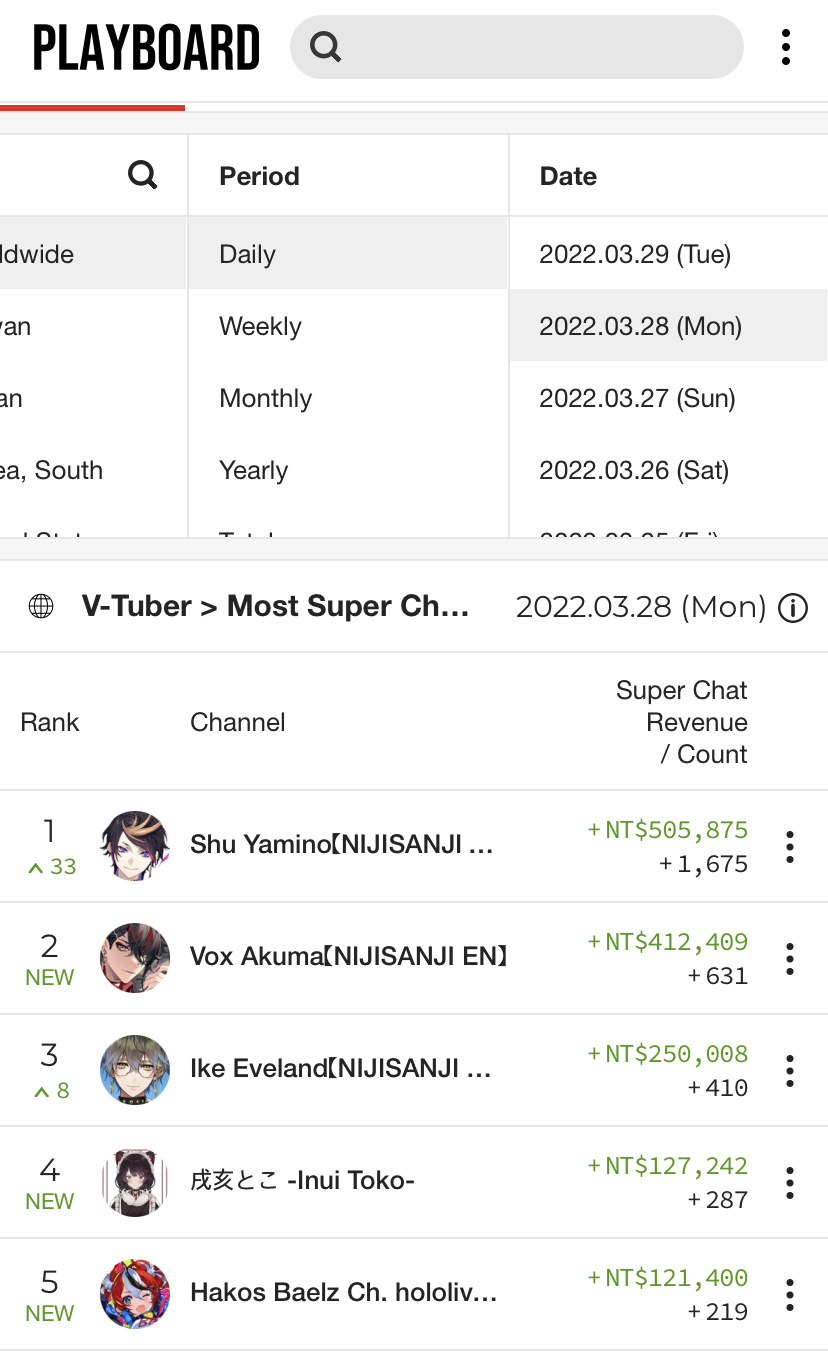The width and height of the screenshot is (828, 1352).
Task: Pick date 2022.03.27 (Sun)
Action: (669, 398)
